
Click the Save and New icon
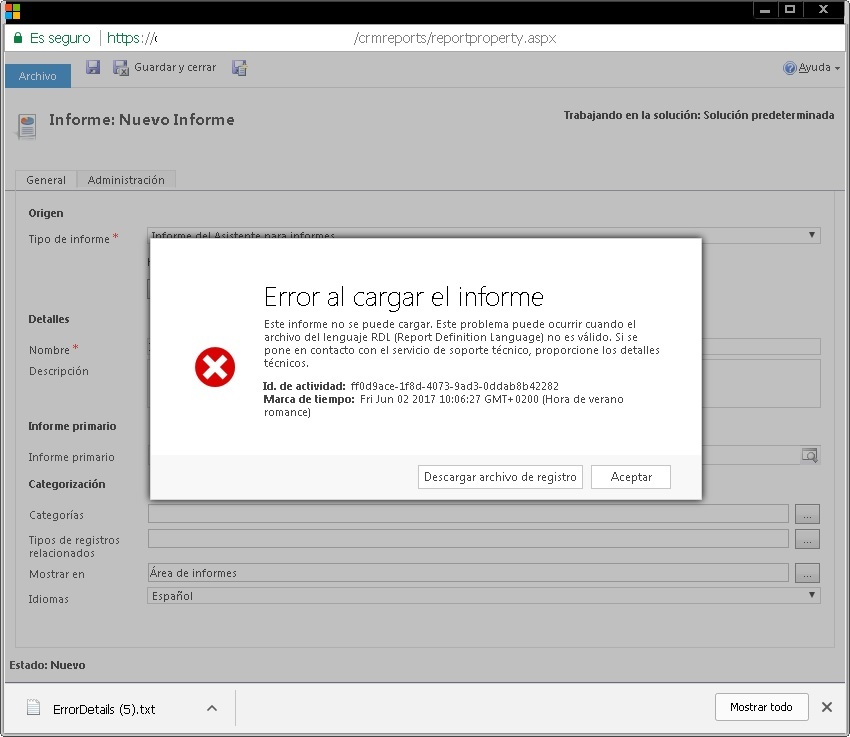click(240, 68)
